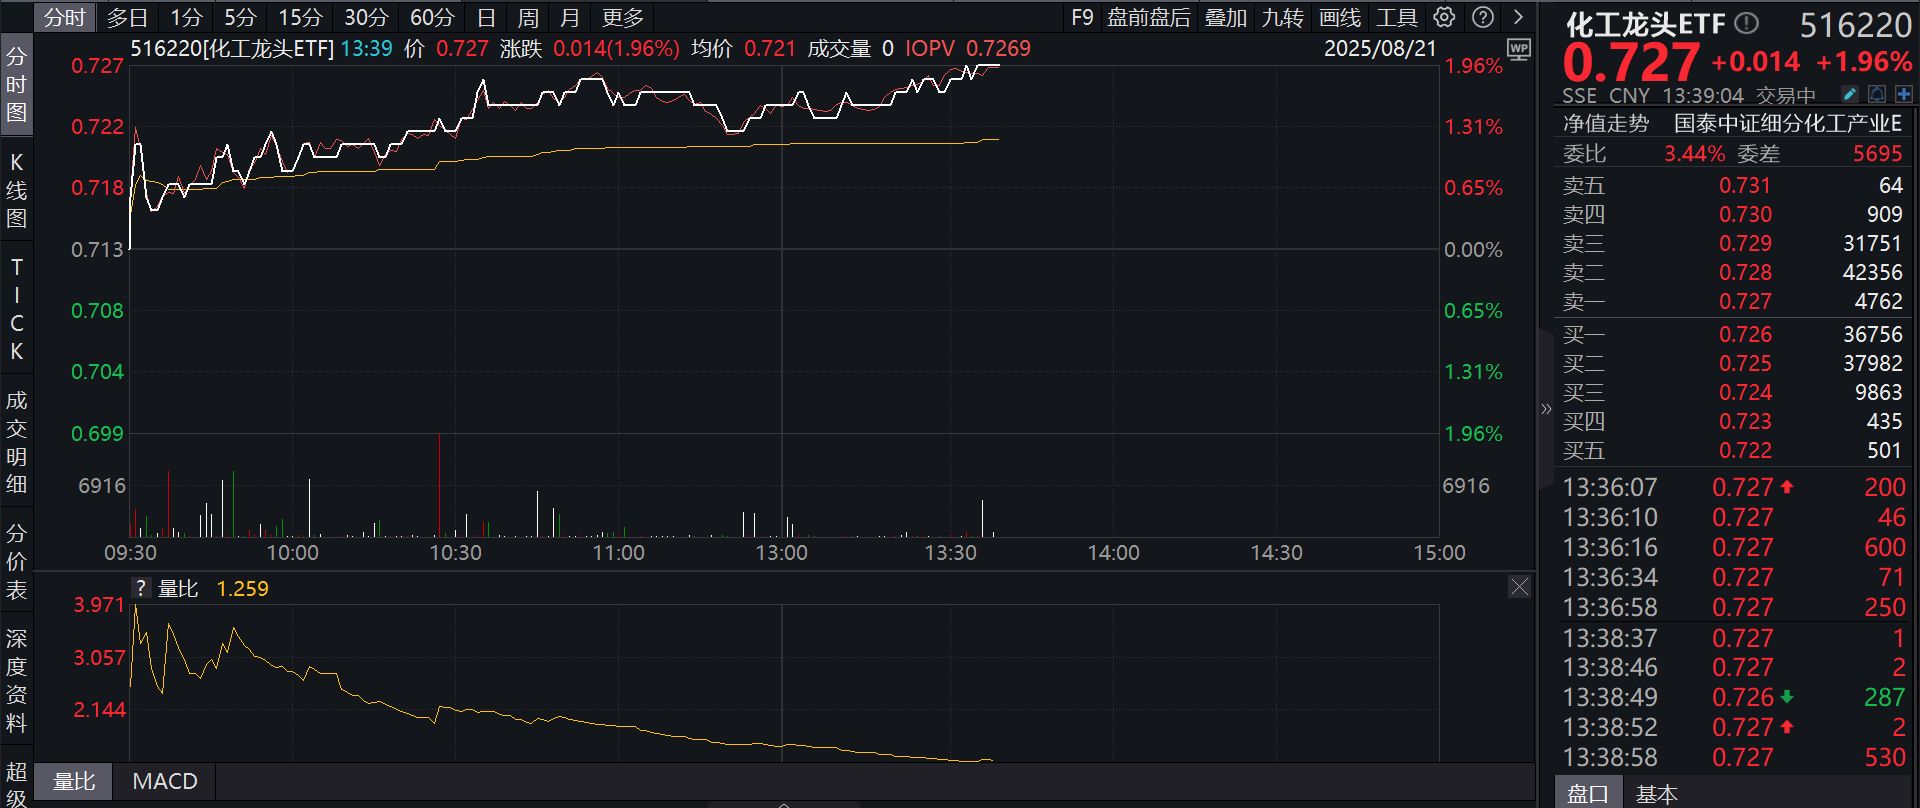Click the help question mark icon
1920x808 pixels.
click(x=1484, y=17)
